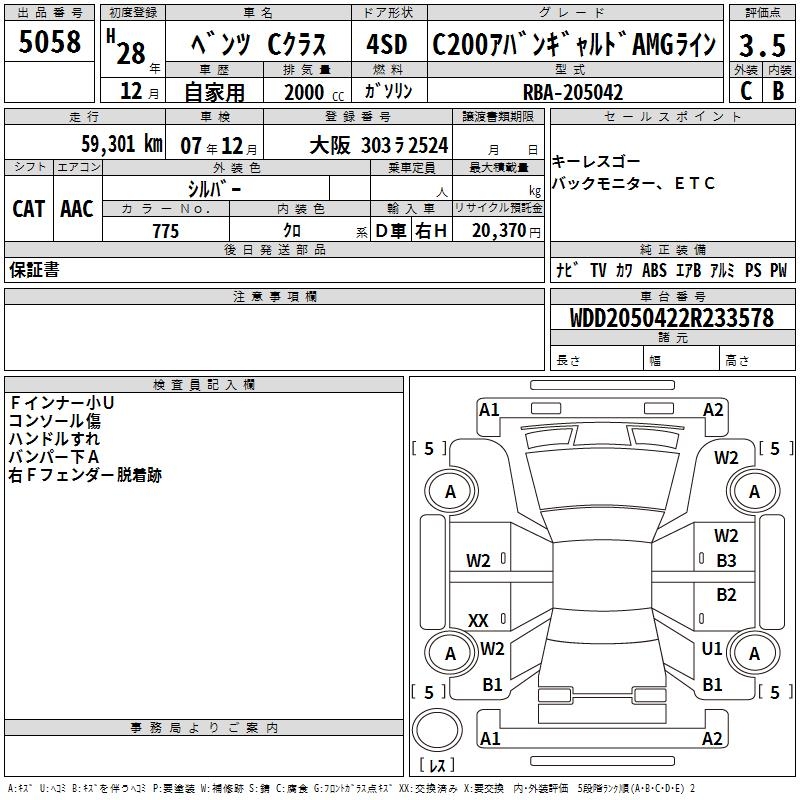Screen dimensions: 800x800
Task: Click the 純正装備 header
Action: point(672,249)
